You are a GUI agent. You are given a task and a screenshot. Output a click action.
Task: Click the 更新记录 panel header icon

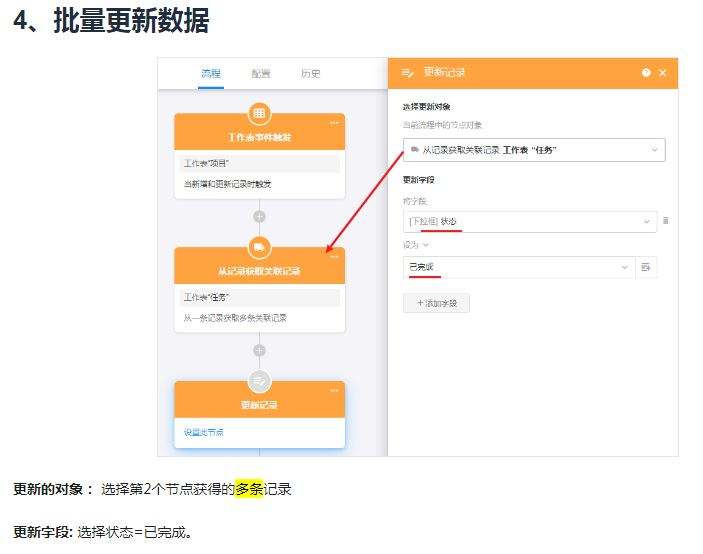pyautogui.click(x=407, y=73)
